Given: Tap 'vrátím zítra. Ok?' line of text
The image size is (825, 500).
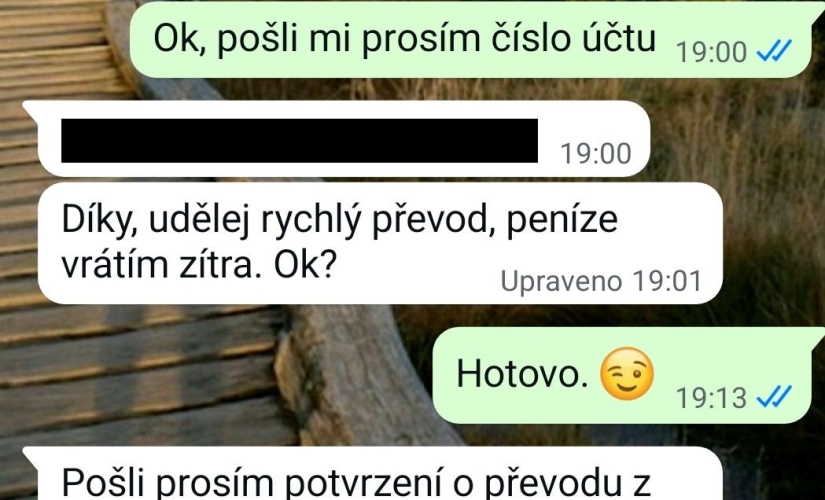Looking at the screenshot, I should click(199, 266).
